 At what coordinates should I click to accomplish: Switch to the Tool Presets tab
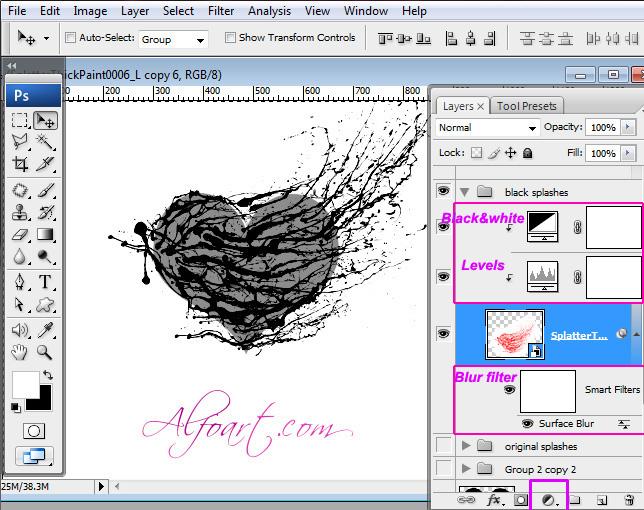point(526,106)
